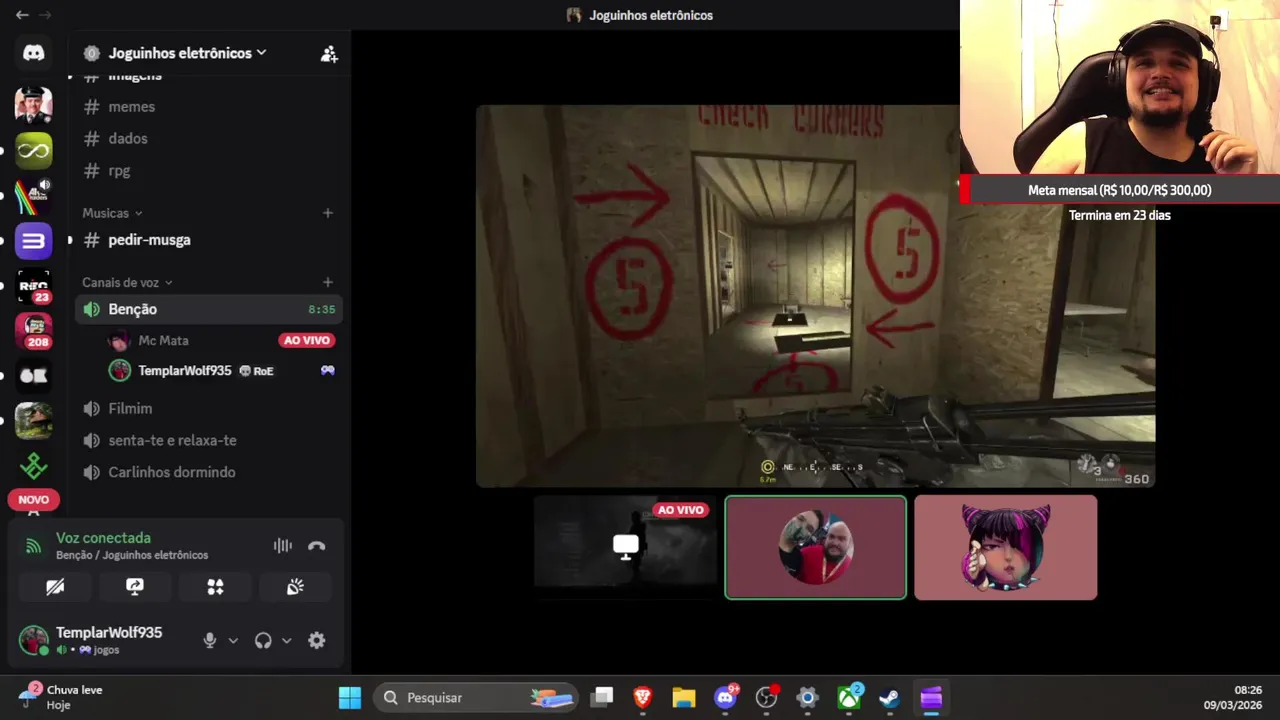The image size is (1280, 720).
Task: Open the Windows Start menu
Action: click(x=350, y=698)
